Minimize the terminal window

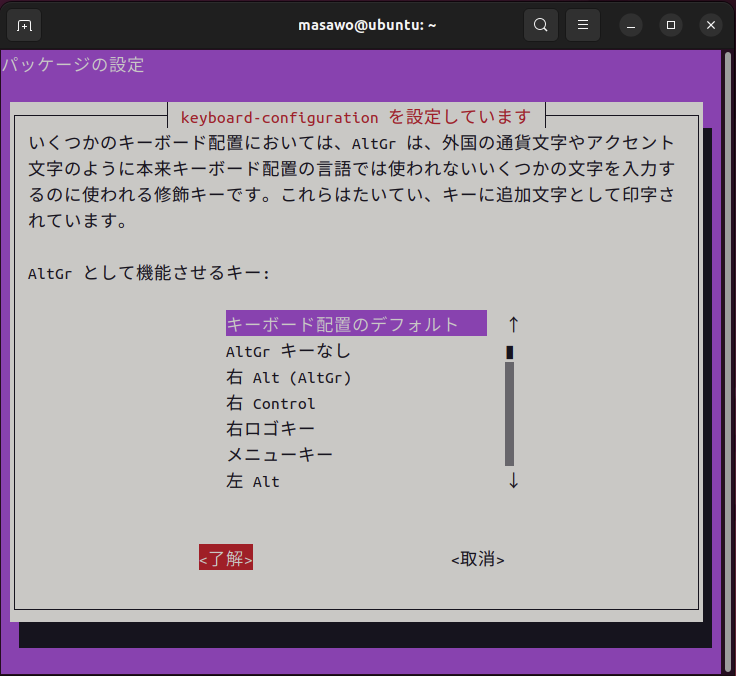631,25
